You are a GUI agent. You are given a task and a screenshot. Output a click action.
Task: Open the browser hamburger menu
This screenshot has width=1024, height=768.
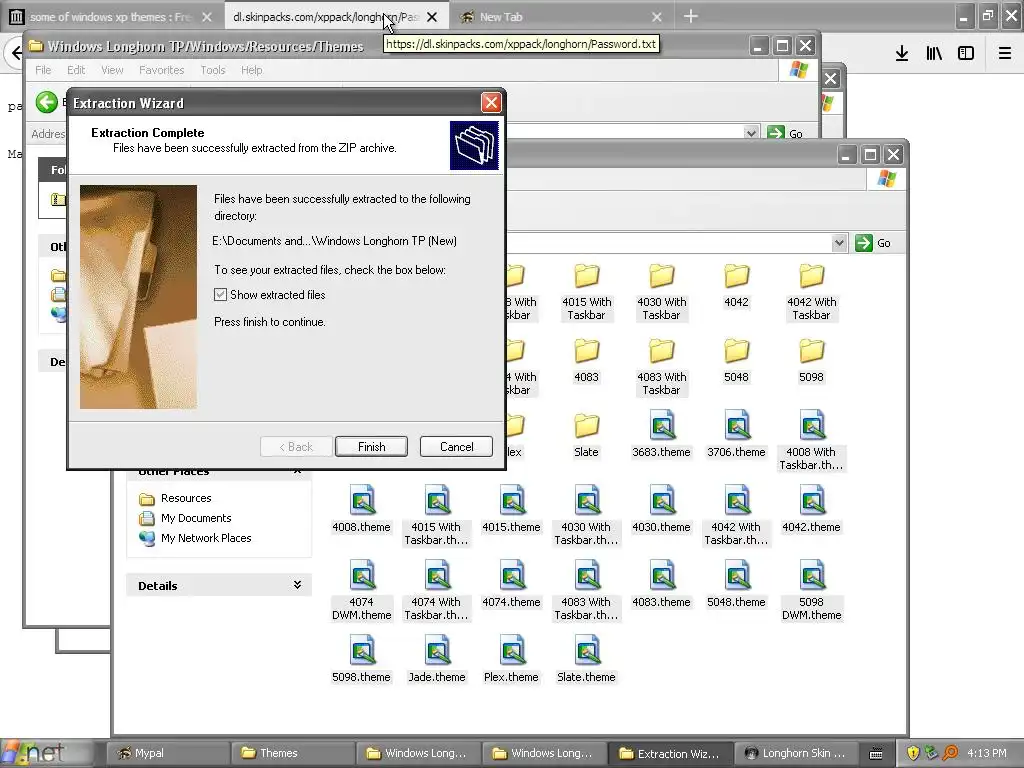click(1005, 54)
